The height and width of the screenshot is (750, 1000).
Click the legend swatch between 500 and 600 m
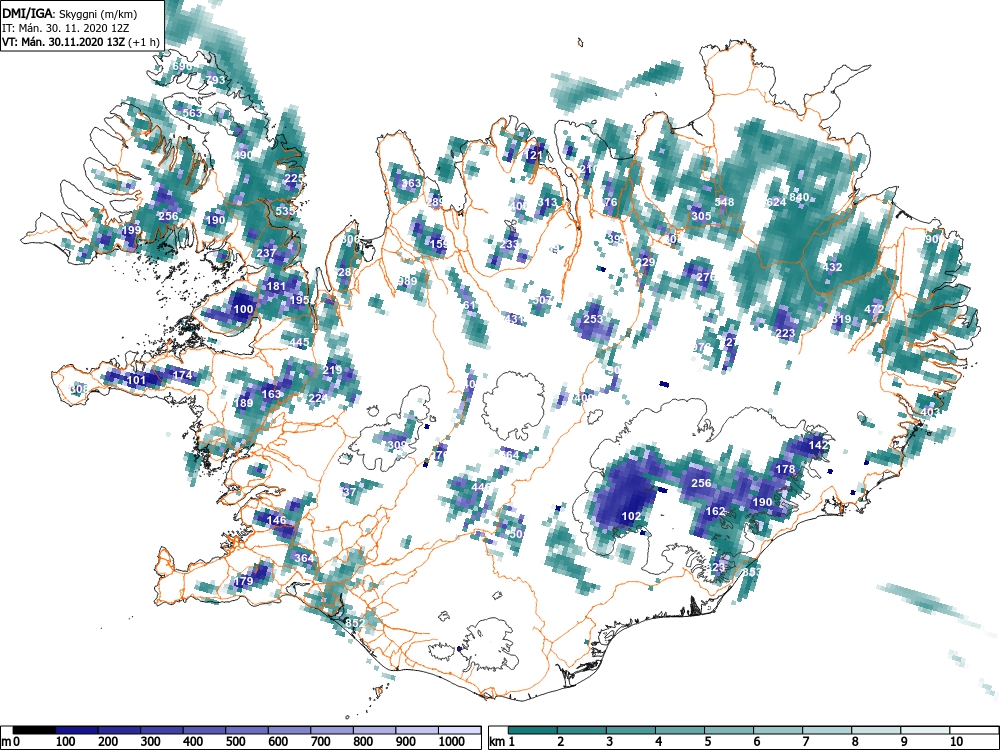[x=247, y=730]
